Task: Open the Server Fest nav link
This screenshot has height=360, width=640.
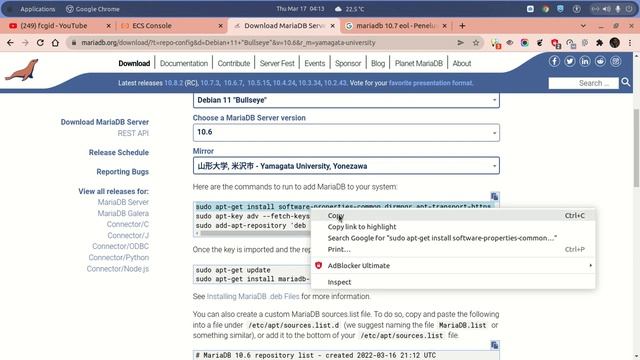Action: 277,63
